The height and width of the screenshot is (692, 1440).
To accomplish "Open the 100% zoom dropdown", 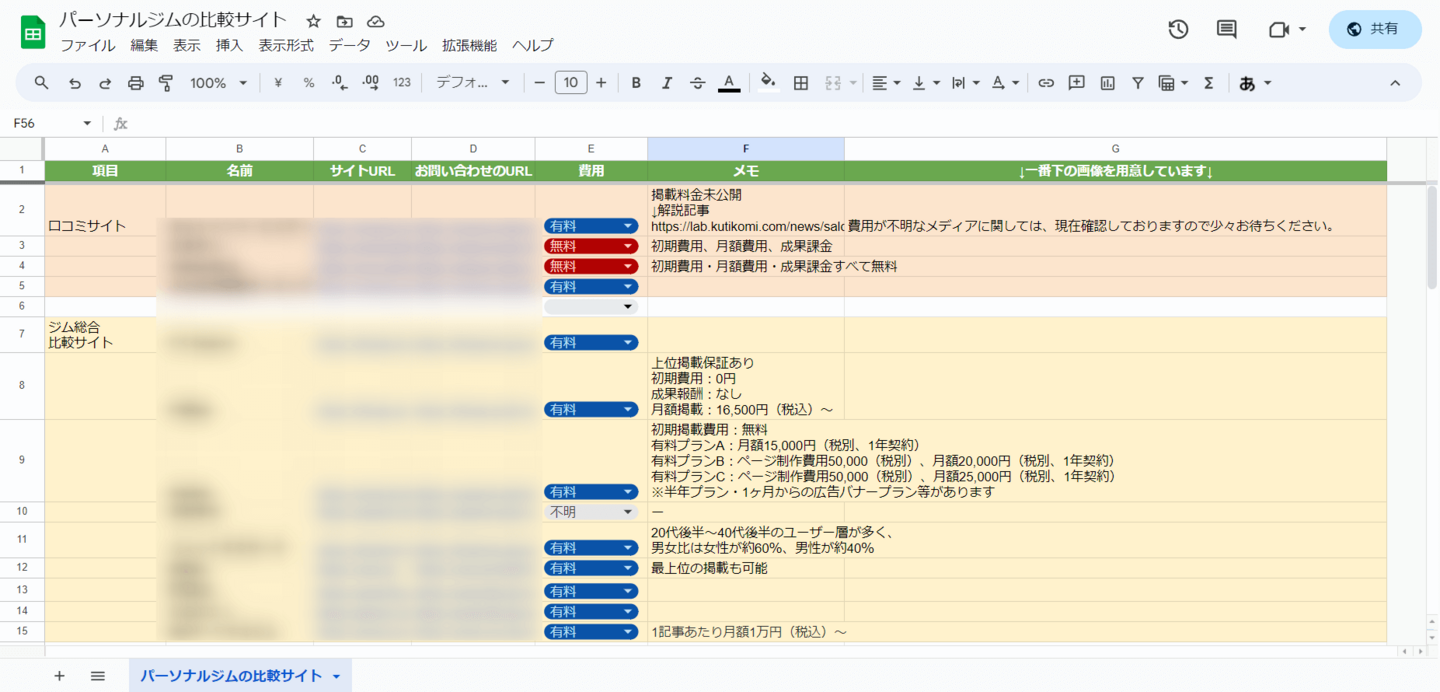I will click(218, 83).
